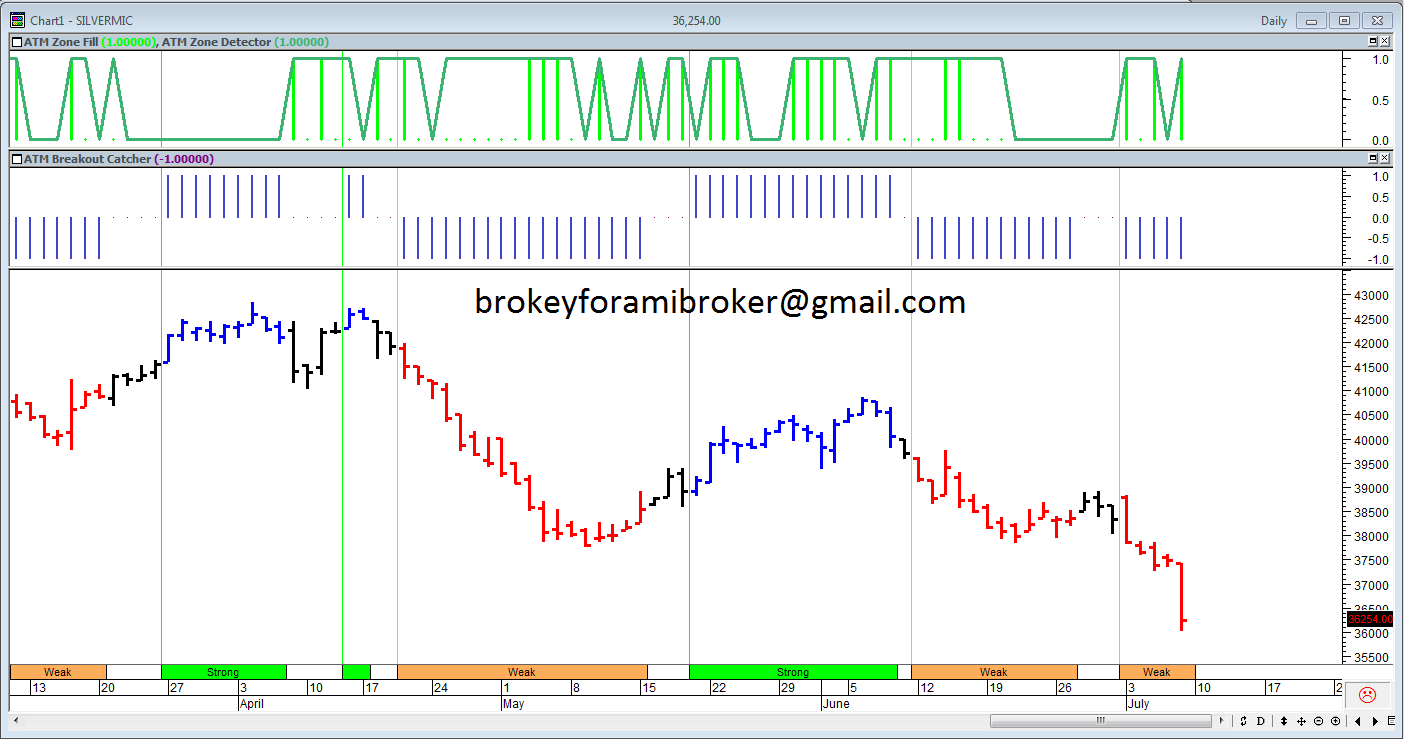Click the red 36254.00 price label
Image resolution: width=1405 pixels, height=739 pixels.
pyautogui.click(x=1369, y=620)
